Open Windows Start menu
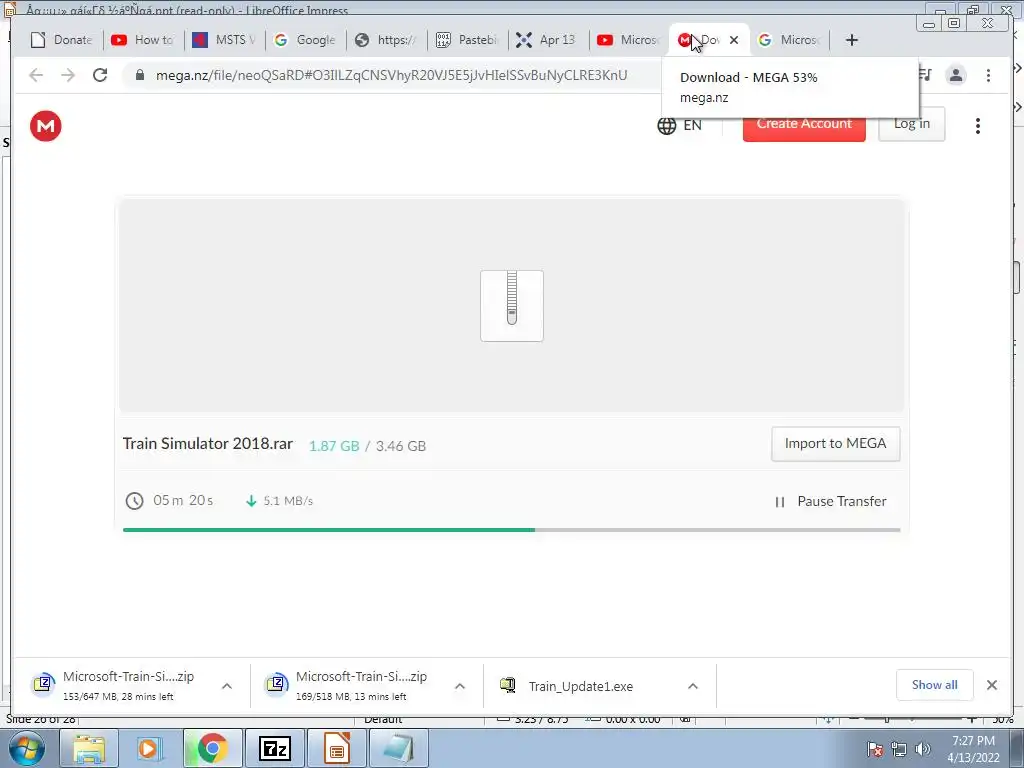Screen dimensions: 1024x768 [x=25, y=748]
